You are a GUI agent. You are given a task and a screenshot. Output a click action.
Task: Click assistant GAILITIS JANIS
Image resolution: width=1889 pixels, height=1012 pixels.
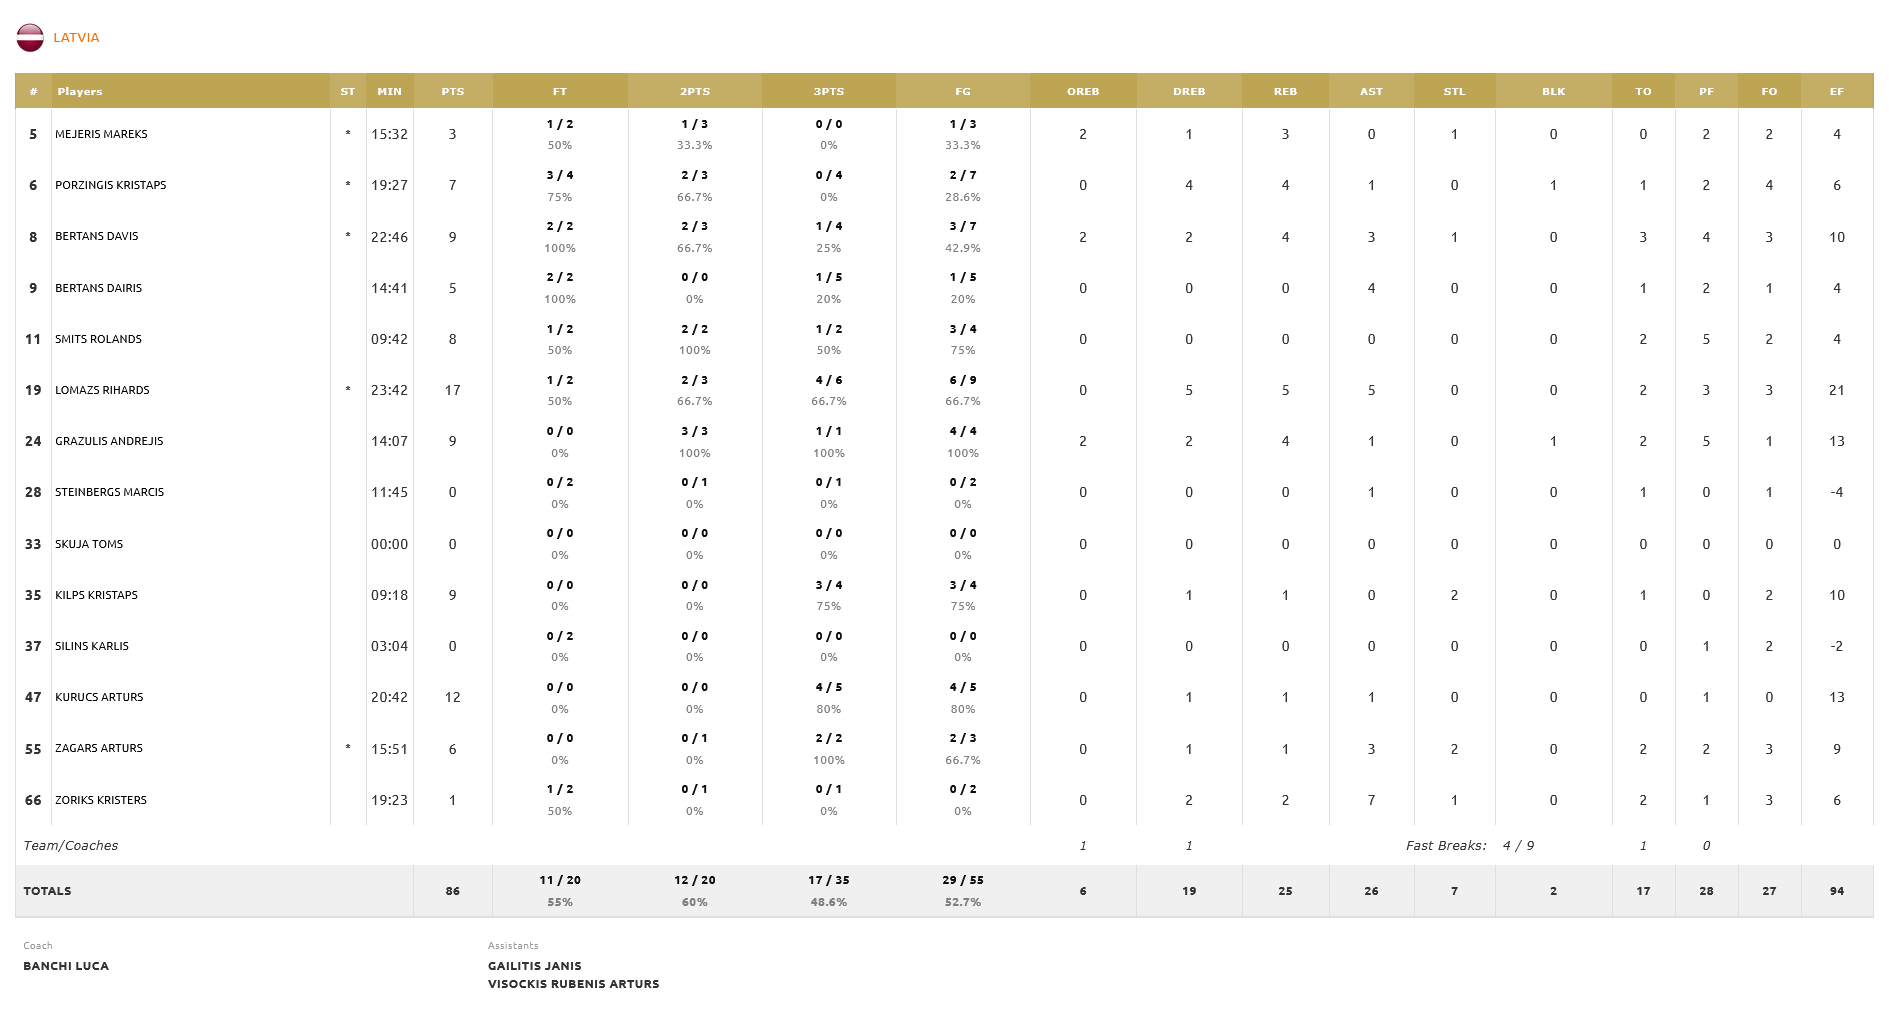[x=534, y=966]
